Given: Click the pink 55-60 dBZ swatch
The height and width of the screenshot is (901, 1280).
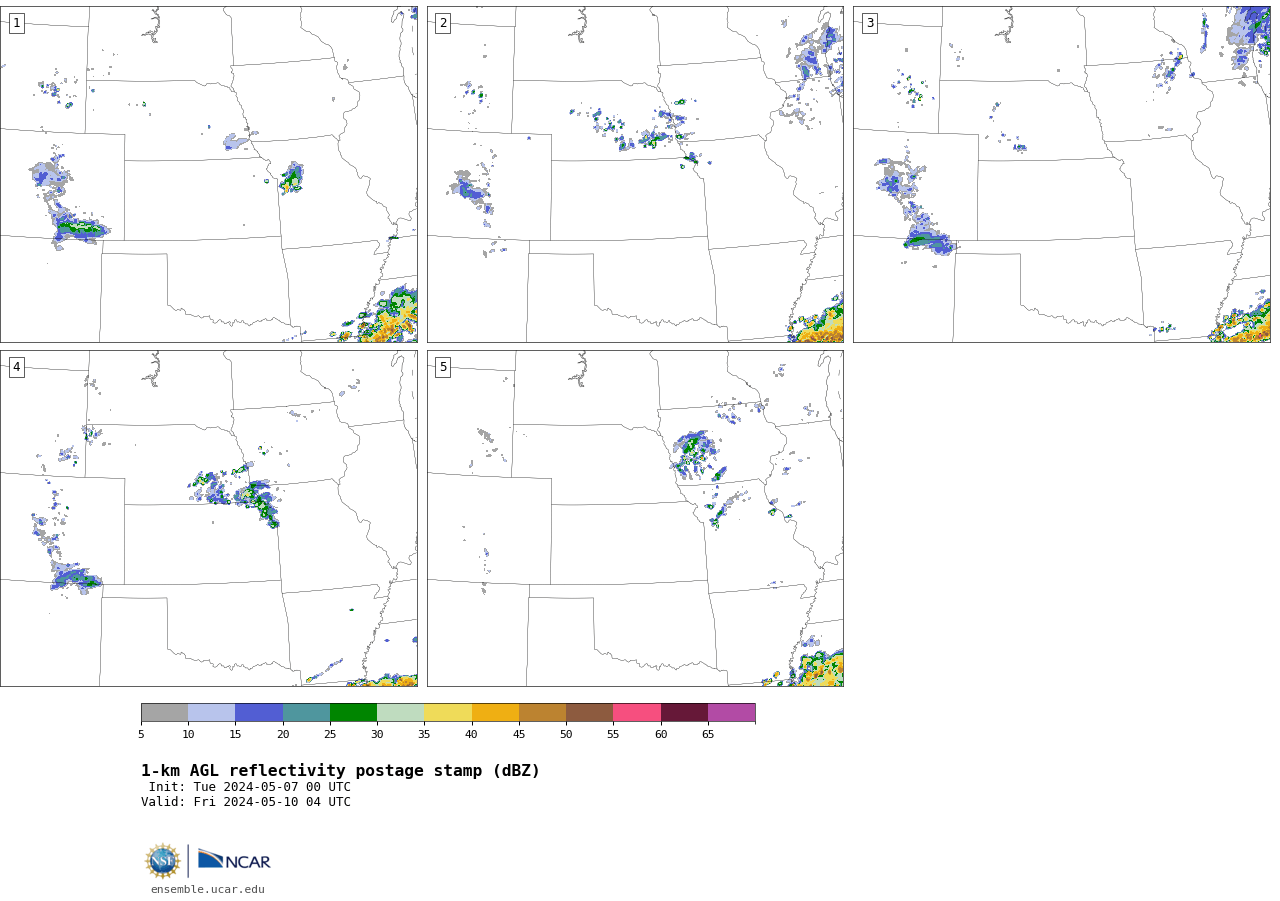Looking at the screenshot, I should (x=637, y=712).
